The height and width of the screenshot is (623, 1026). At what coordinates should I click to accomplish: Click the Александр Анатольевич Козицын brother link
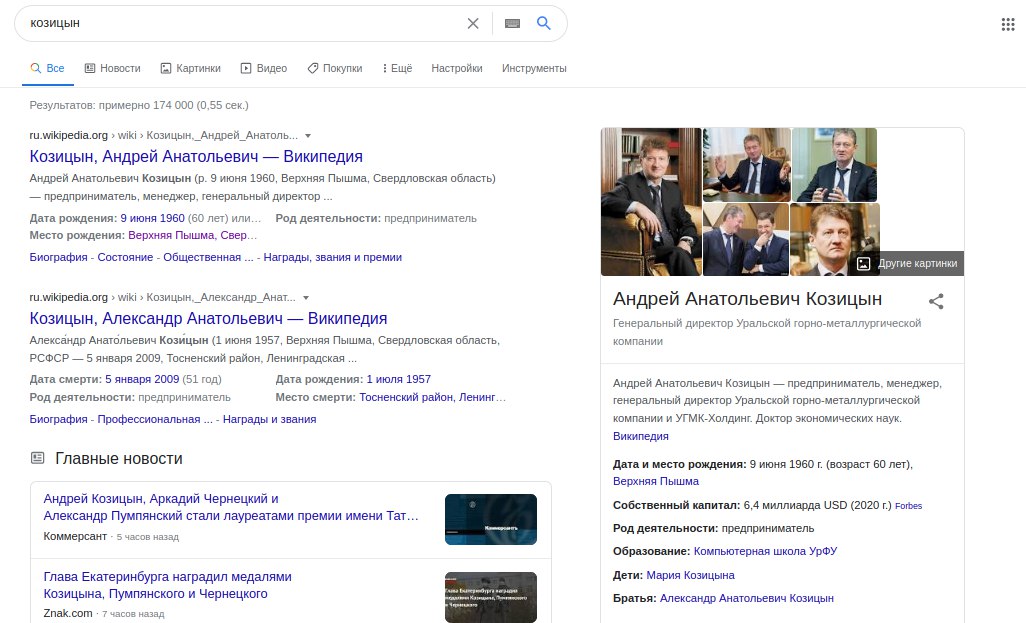(747, 598)
